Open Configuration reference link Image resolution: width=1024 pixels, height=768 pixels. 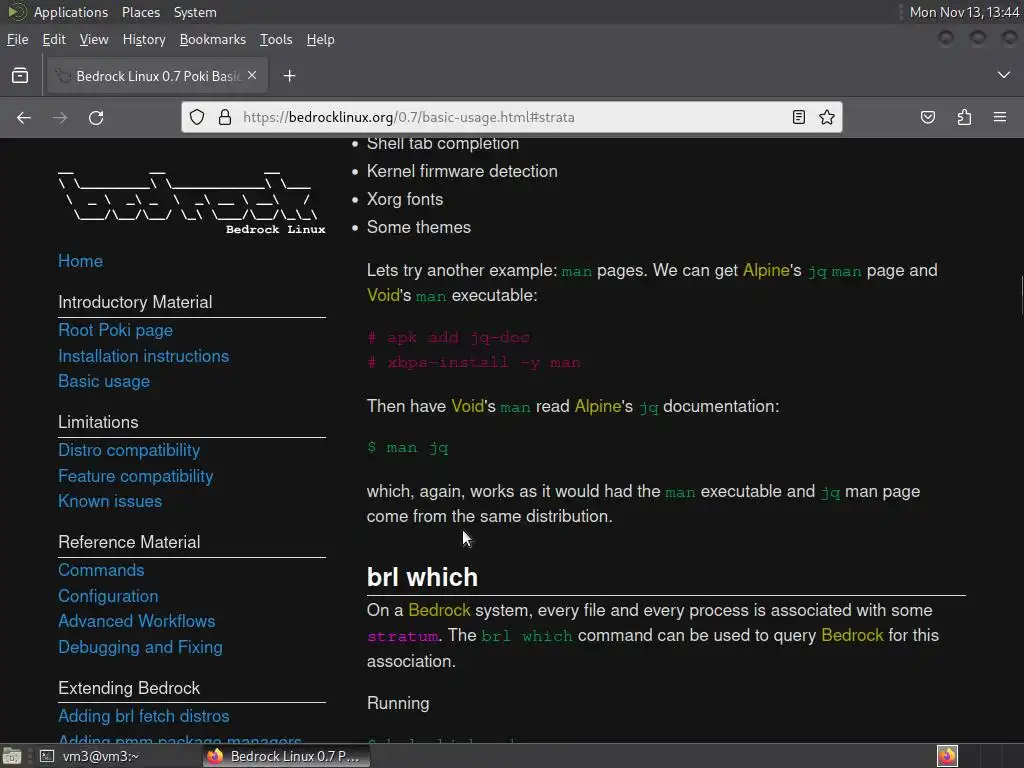(x=108, y=596)
